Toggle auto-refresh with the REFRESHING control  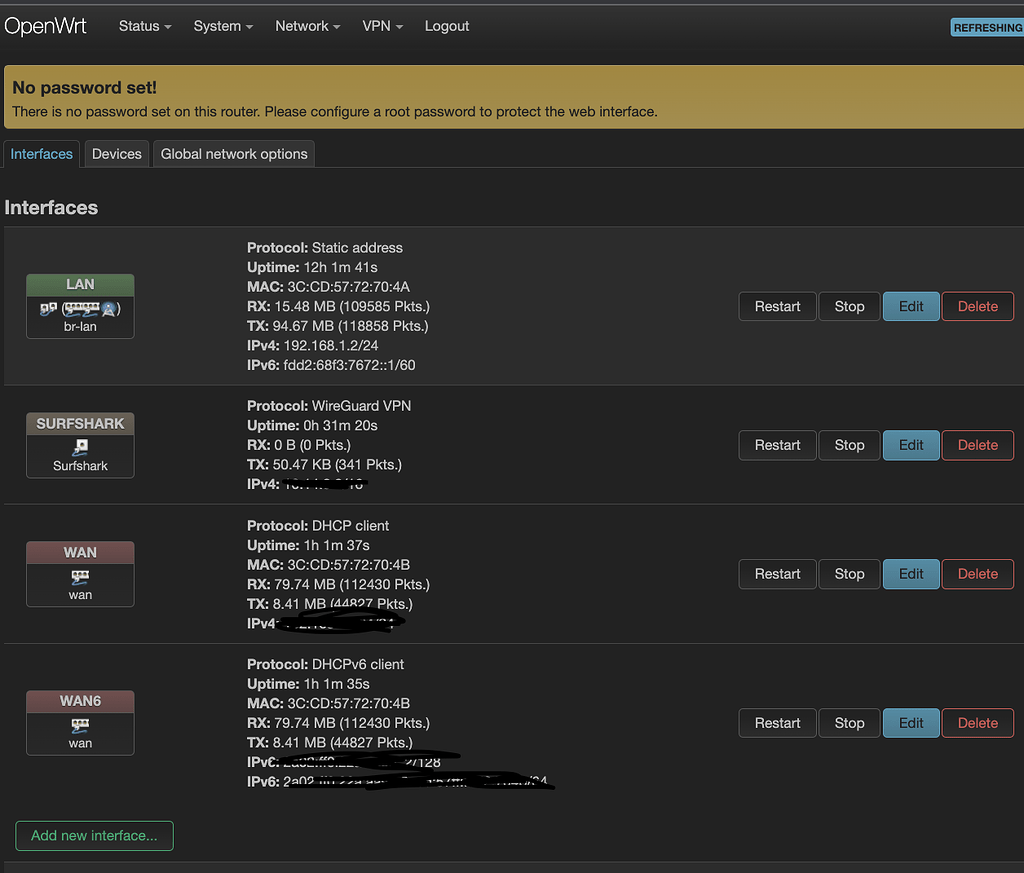coord(987,27)
